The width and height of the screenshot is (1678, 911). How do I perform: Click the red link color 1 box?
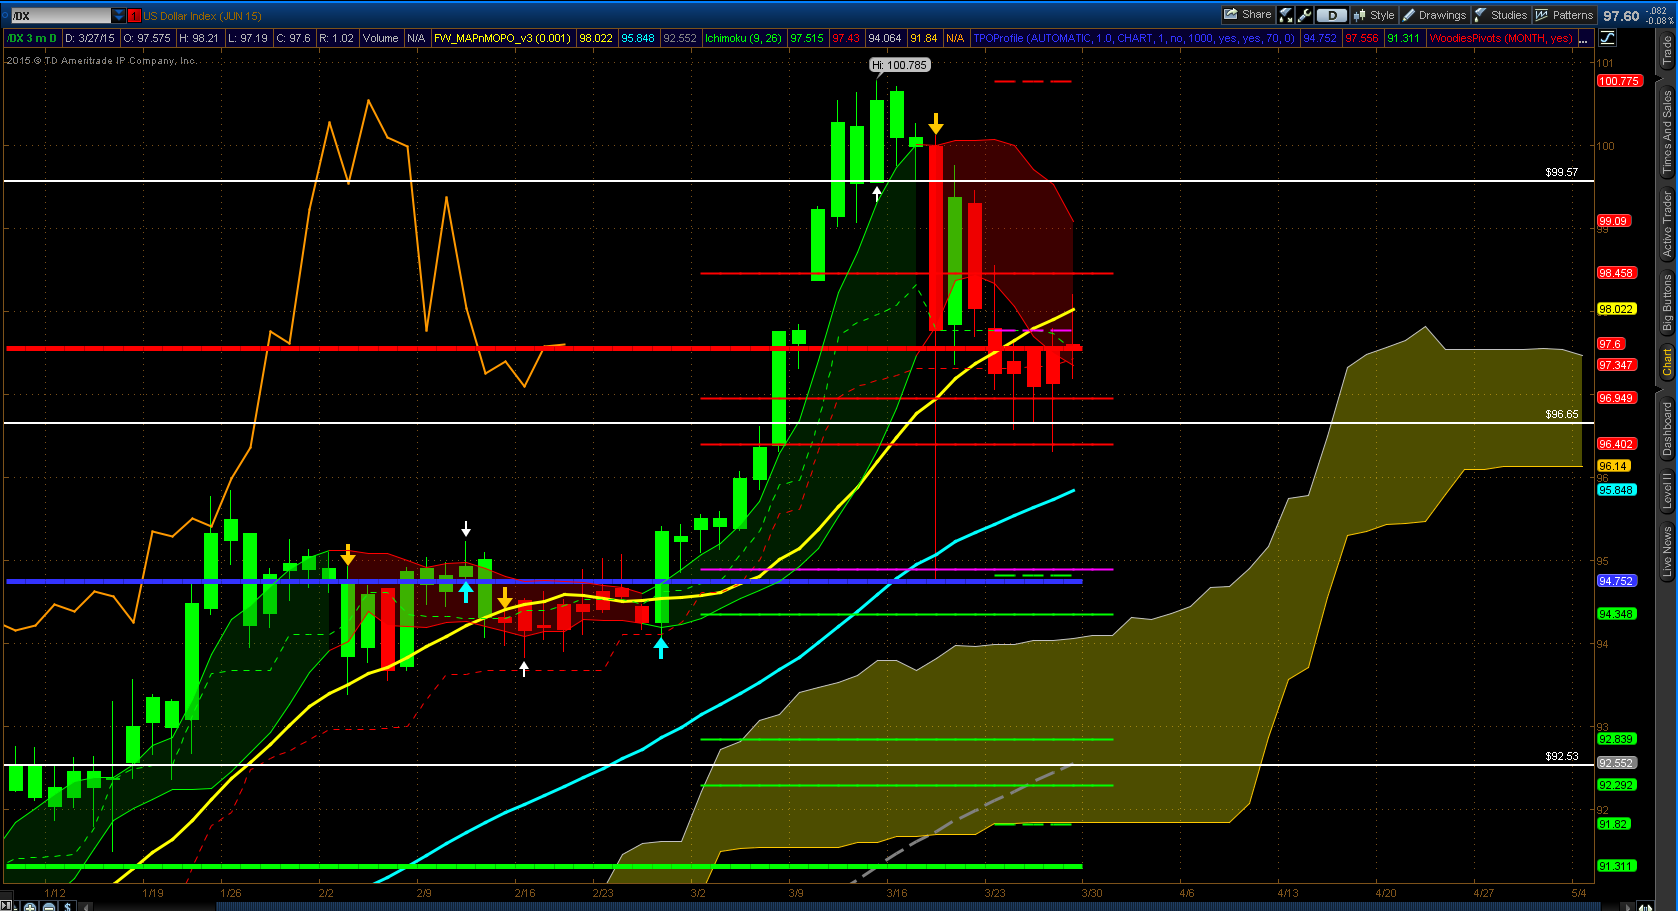pyautogui.click(x=134, y=16)
